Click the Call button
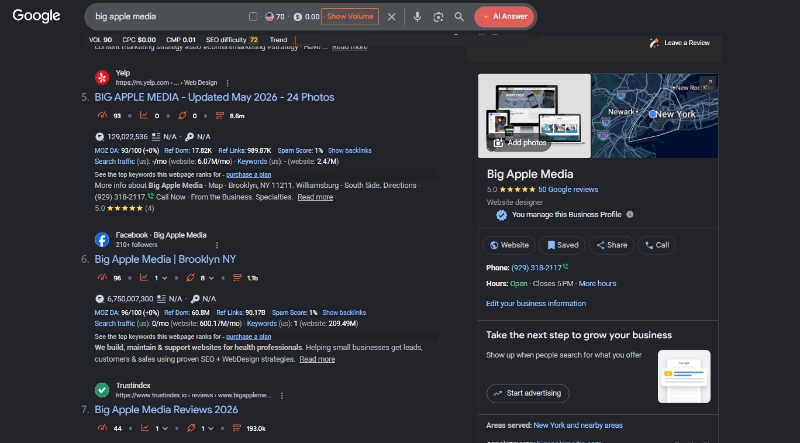 [657, 245]
